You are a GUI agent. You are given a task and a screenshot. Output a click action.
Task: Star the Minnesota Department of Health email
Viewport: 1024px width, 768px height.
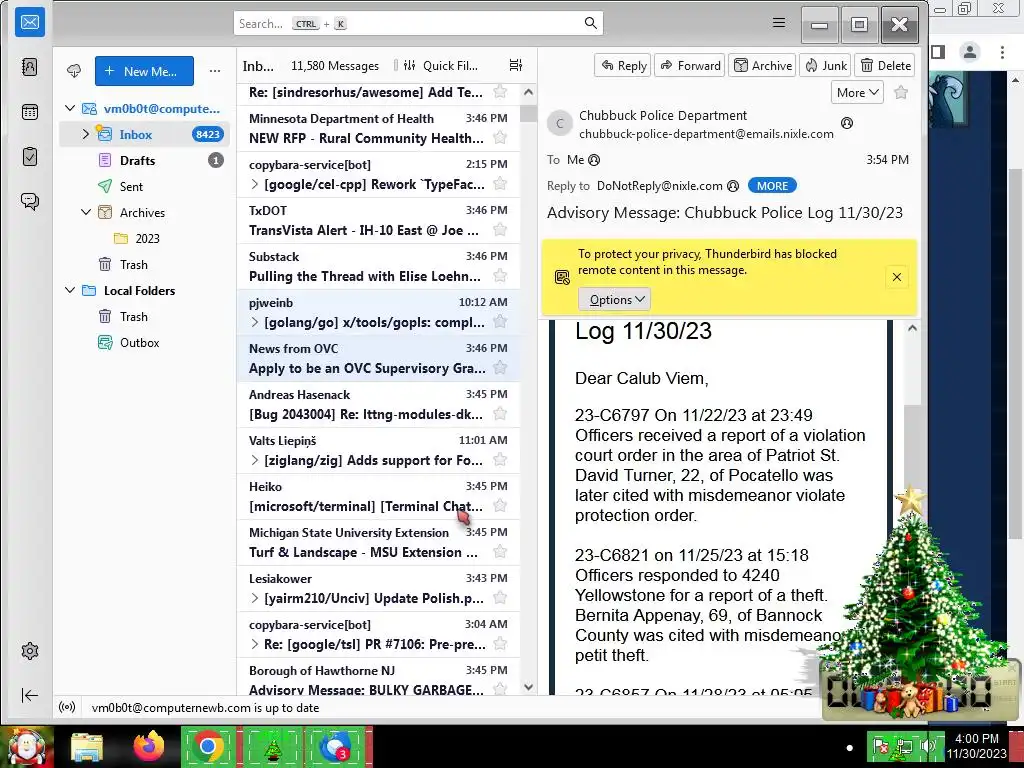(x=500, y=138)
